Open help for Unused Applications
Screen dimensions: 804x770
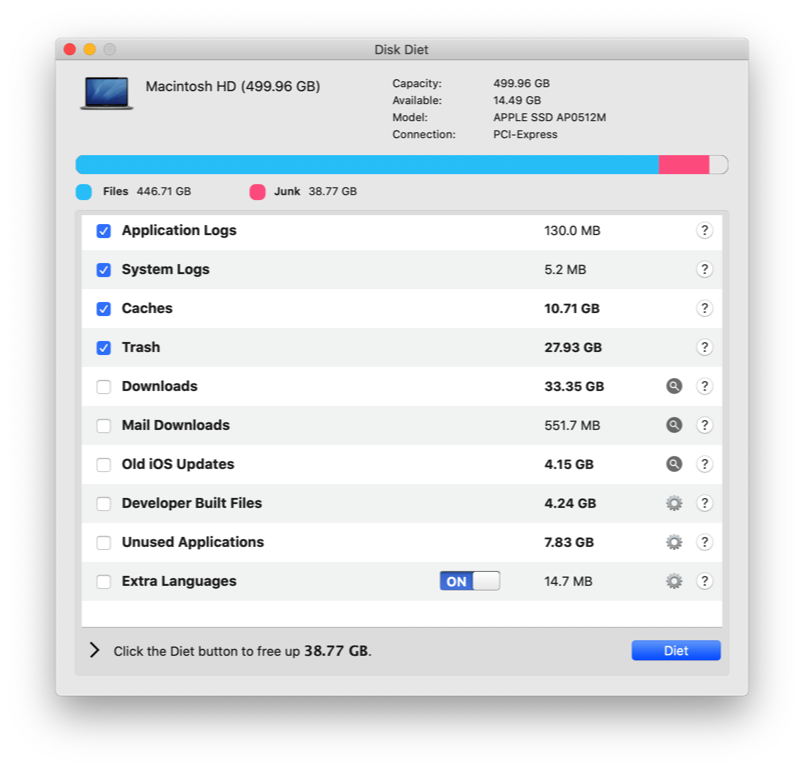coord(705,542)
